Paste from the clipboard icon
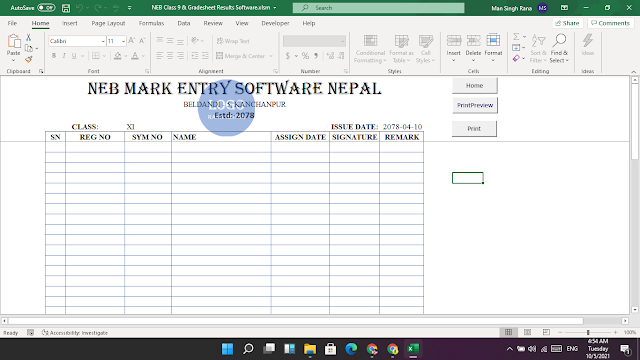Screen dimensions: 640x360 click(x=13, y=41)
